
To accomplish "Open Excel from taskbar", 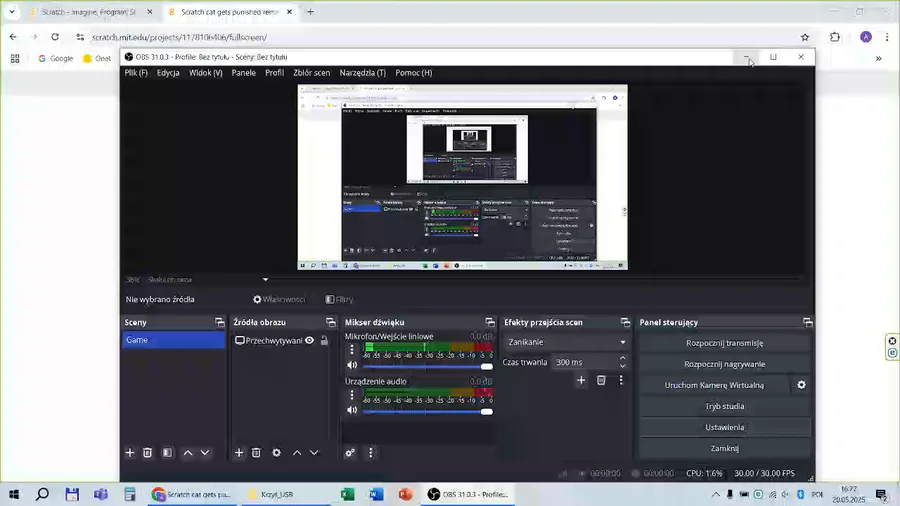I will click(347, 494).
